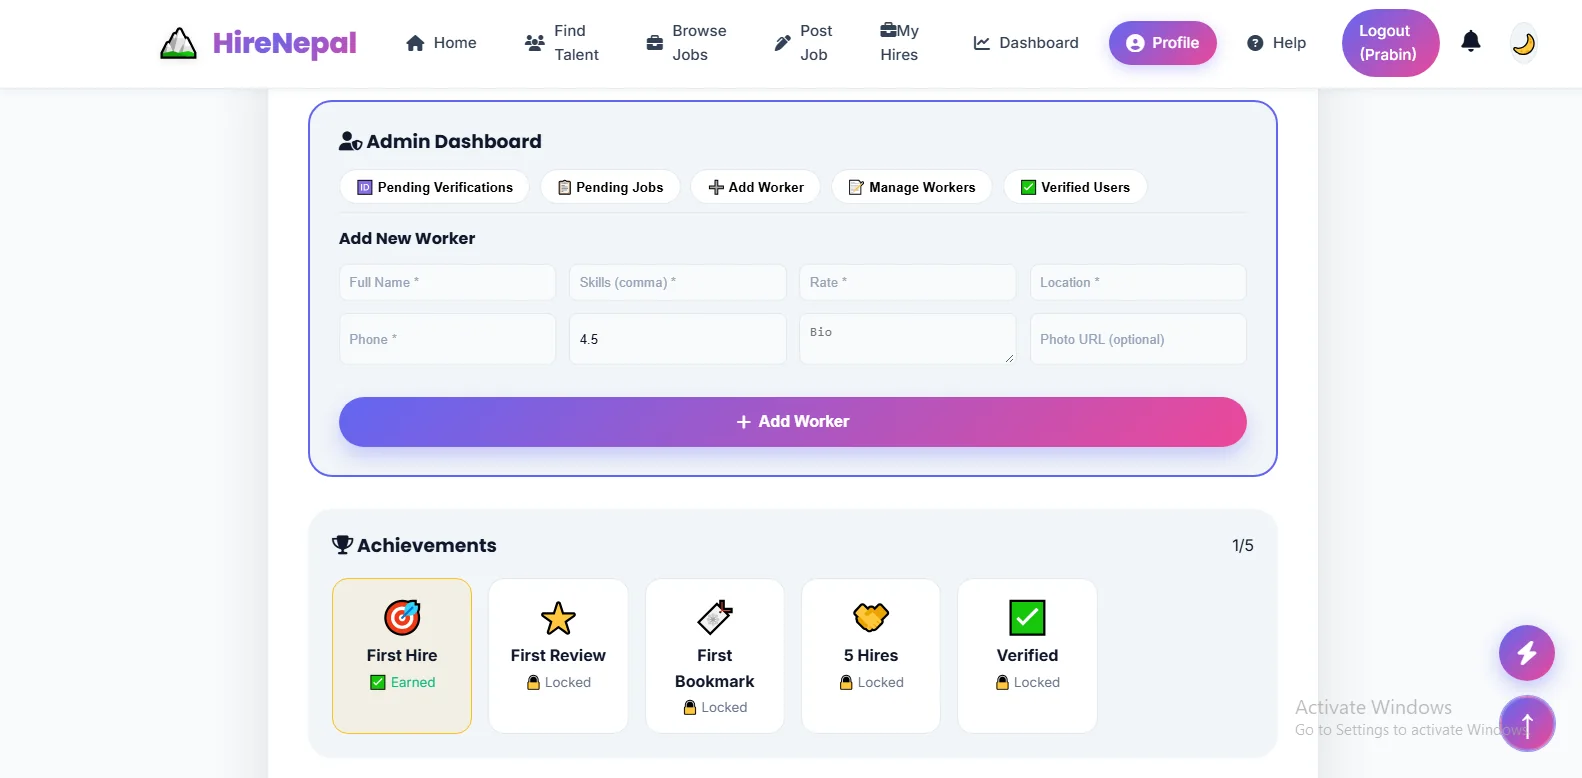Go to Home in the navbar
This screenshot has width=1582, height=778.
441,43
